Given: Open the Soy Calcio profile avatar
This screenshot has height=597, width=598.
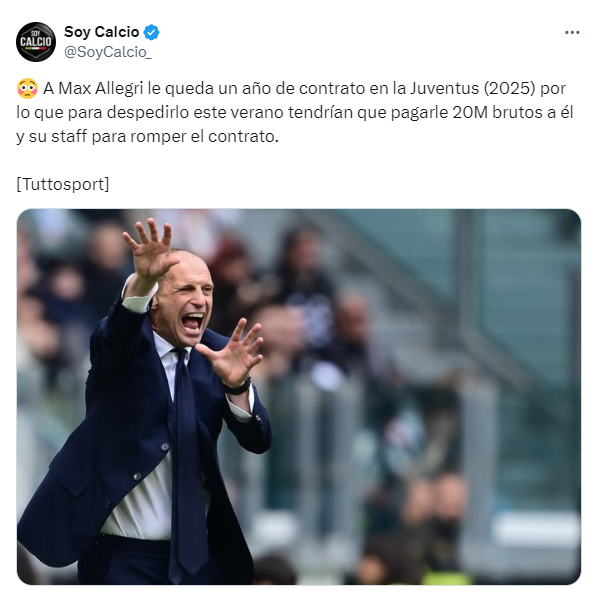Looking at the screenshot, I should pyautogui.click(x=36, y=42).
